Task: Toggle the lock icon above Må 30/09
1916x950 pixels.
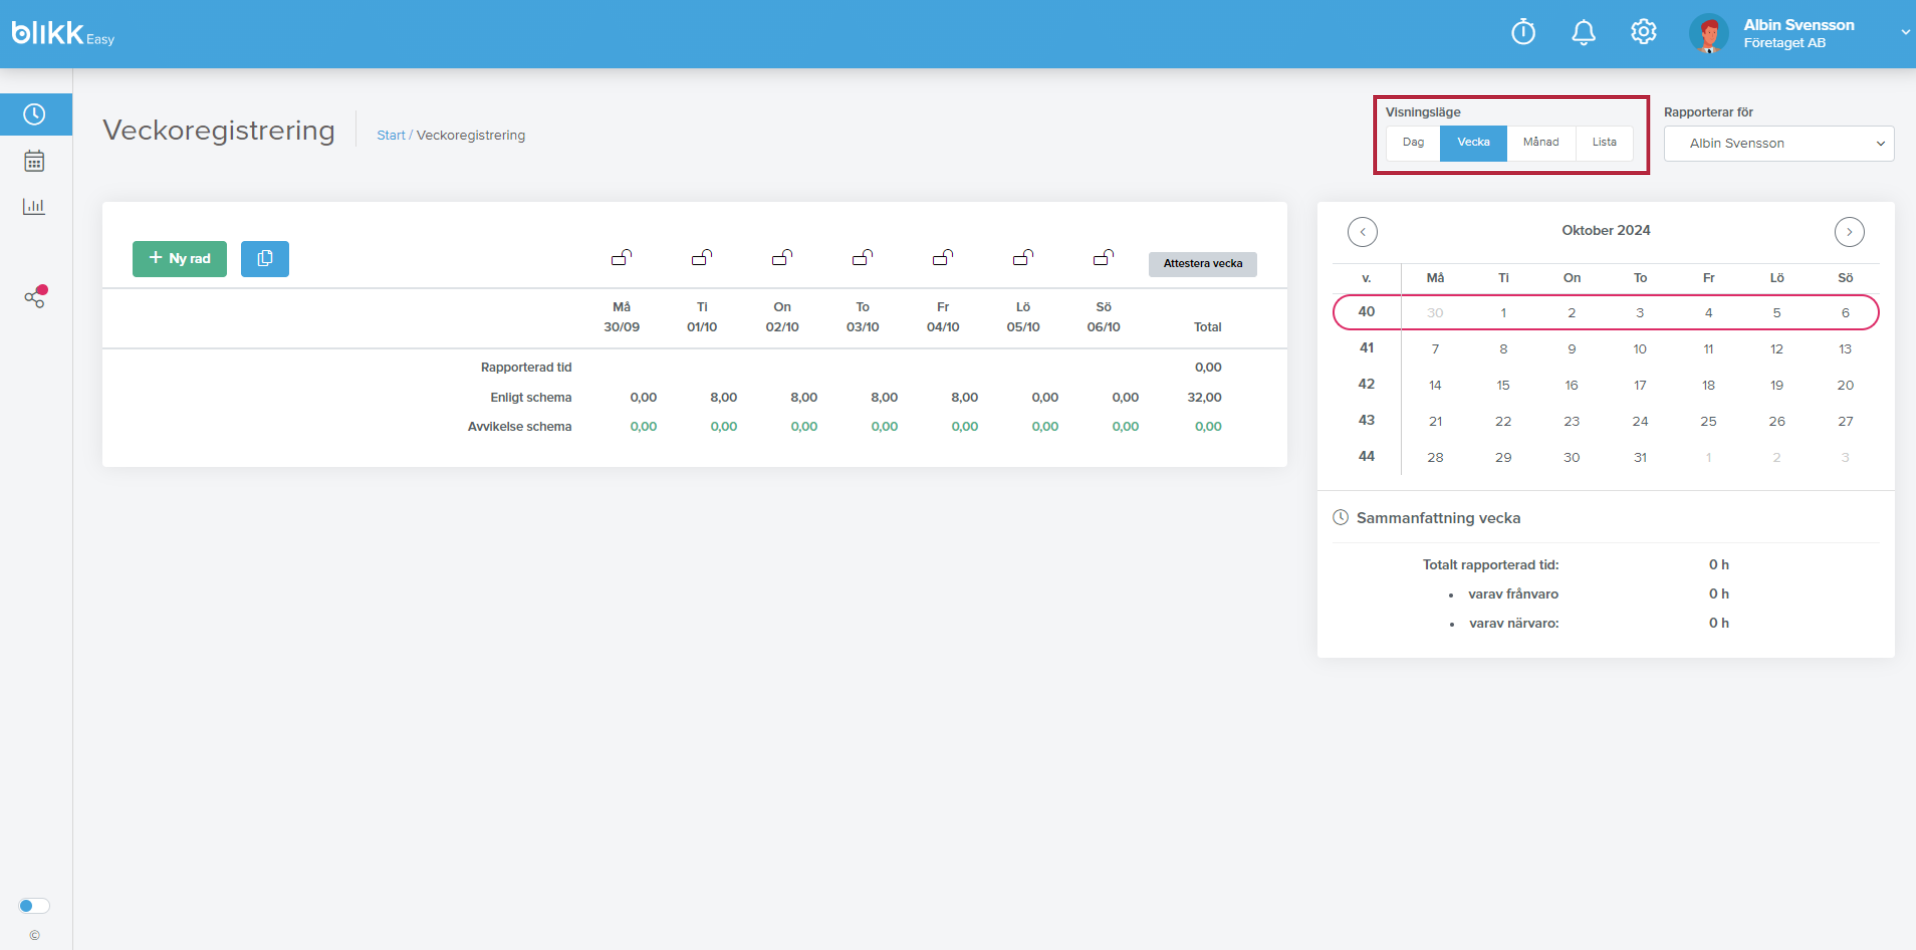Action: [622, 258]
